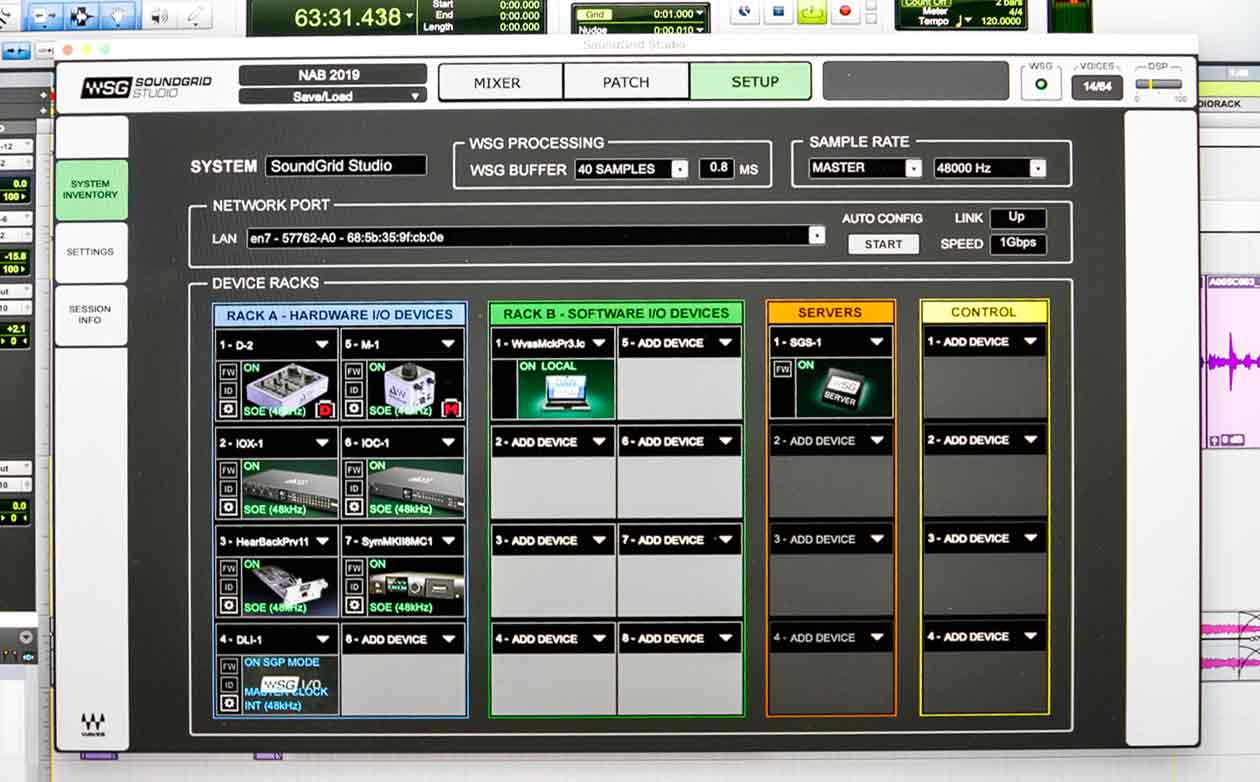Click FW icon on SGS-1 server
Screen dimensions: 1260x782
[x=781, y=370]
